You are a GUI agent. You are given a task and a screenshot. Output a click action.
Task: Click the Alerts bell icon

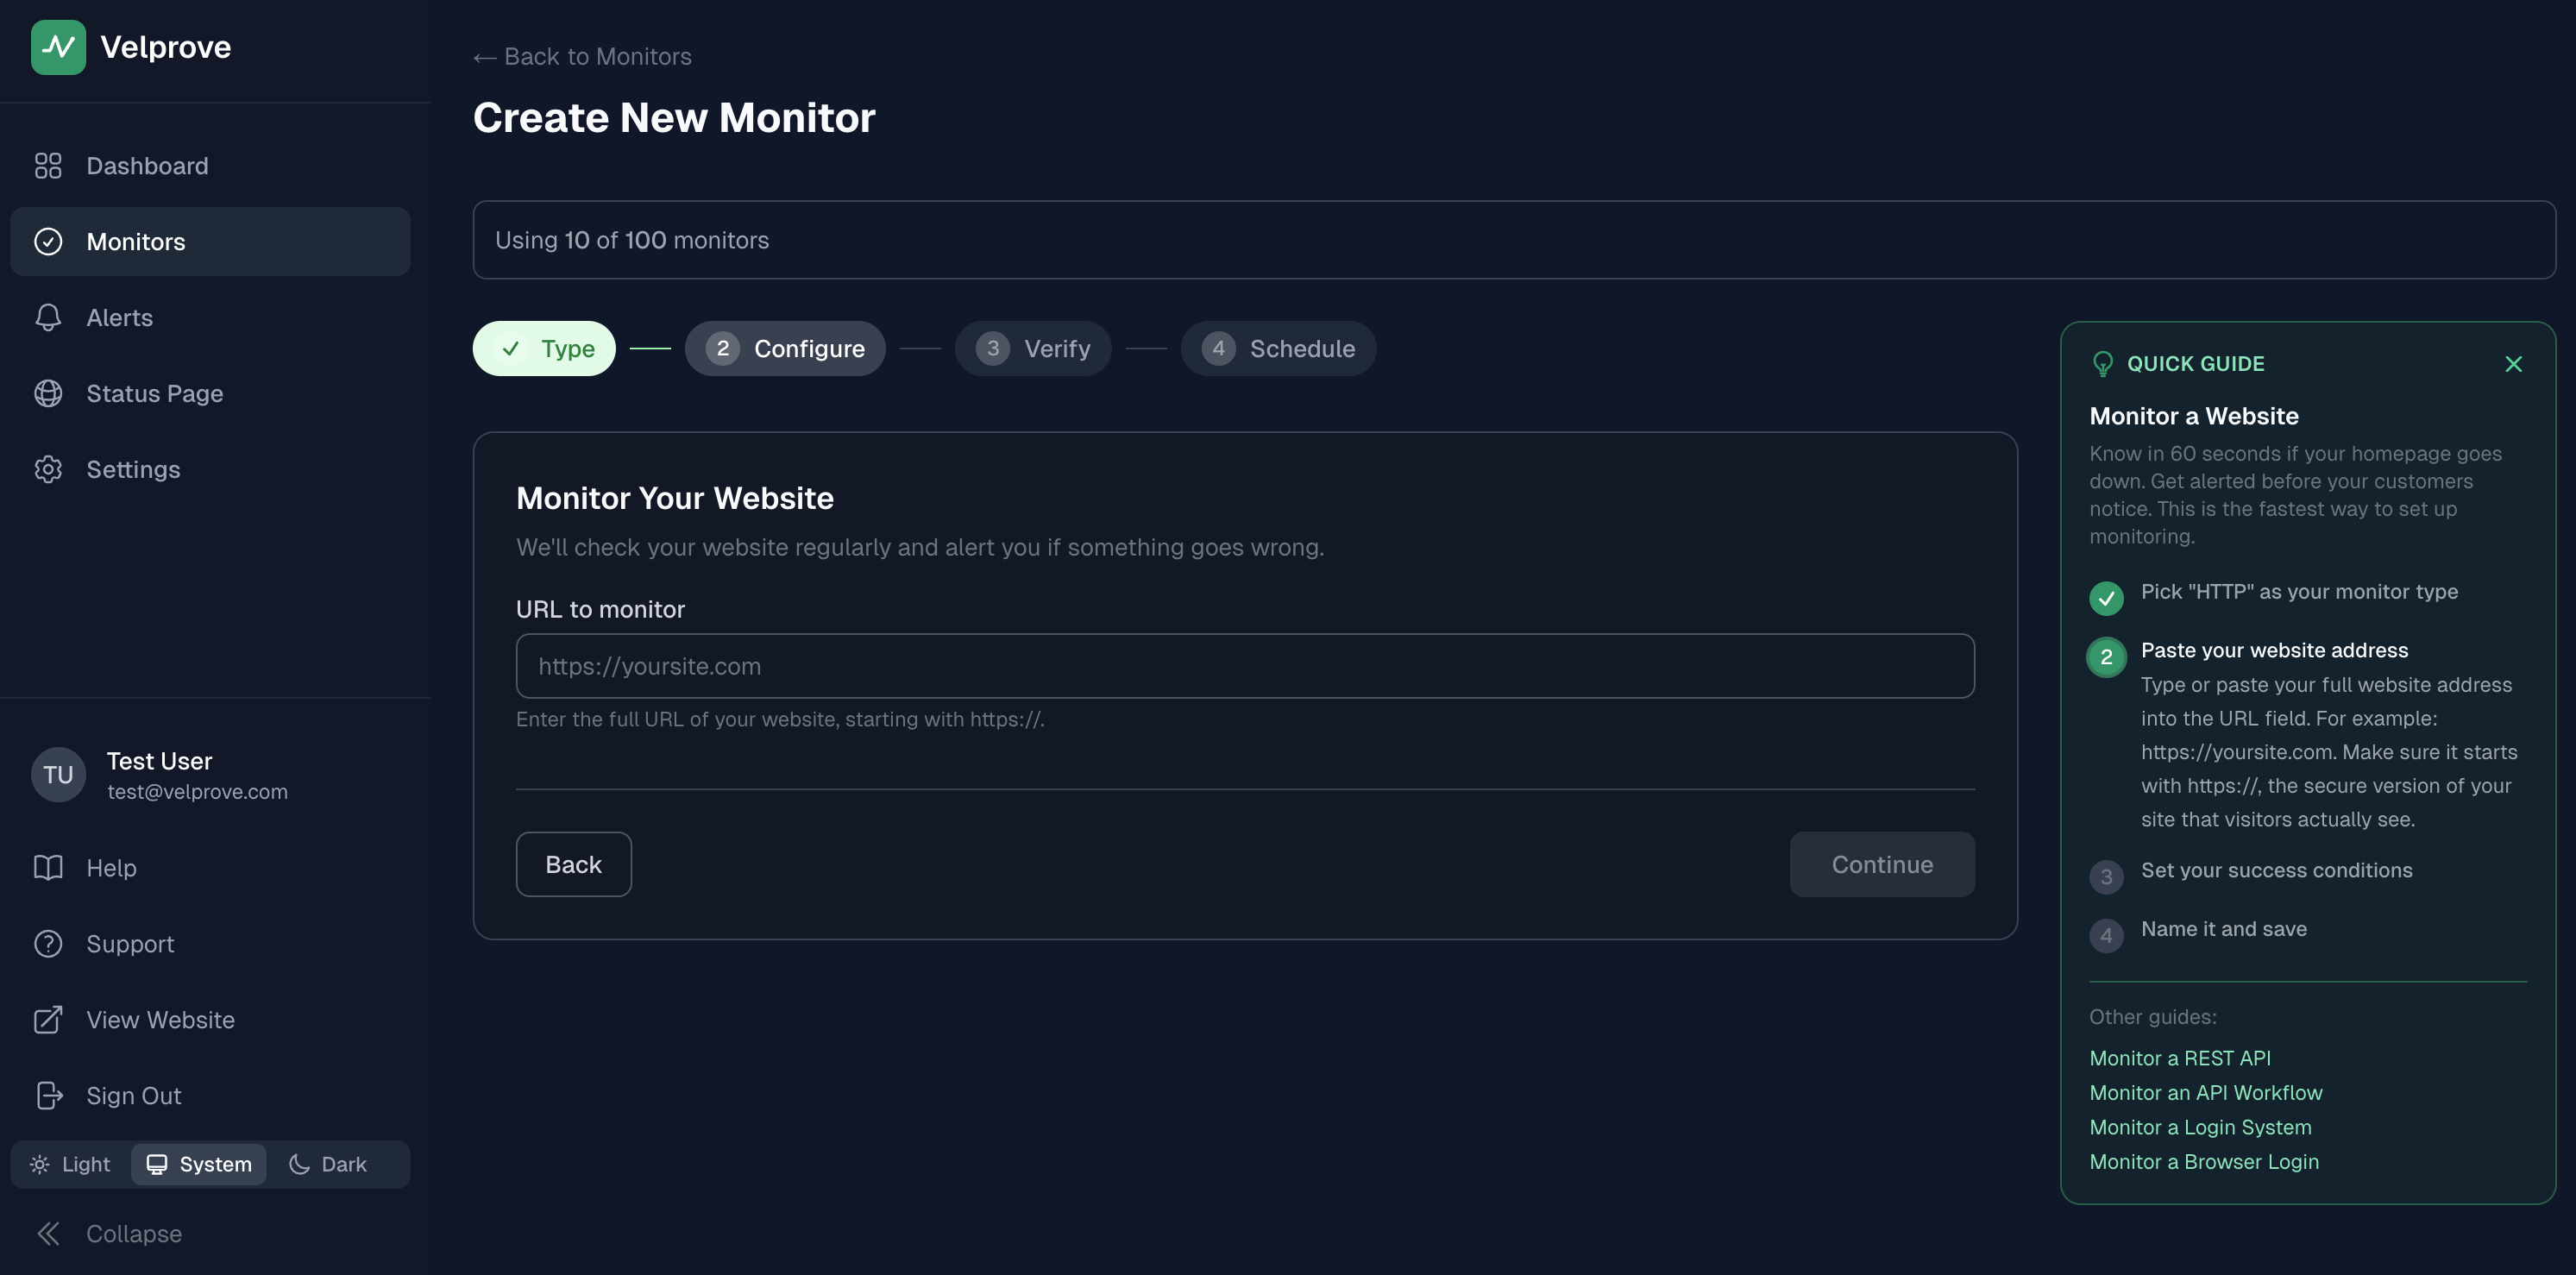click(48, 318)
